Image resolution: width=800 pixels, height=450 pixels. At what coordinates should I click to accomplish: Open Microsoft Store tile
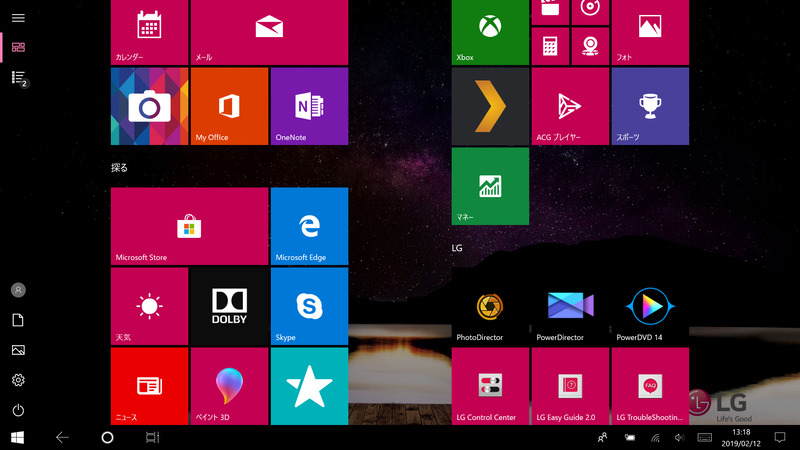point(189,226)
